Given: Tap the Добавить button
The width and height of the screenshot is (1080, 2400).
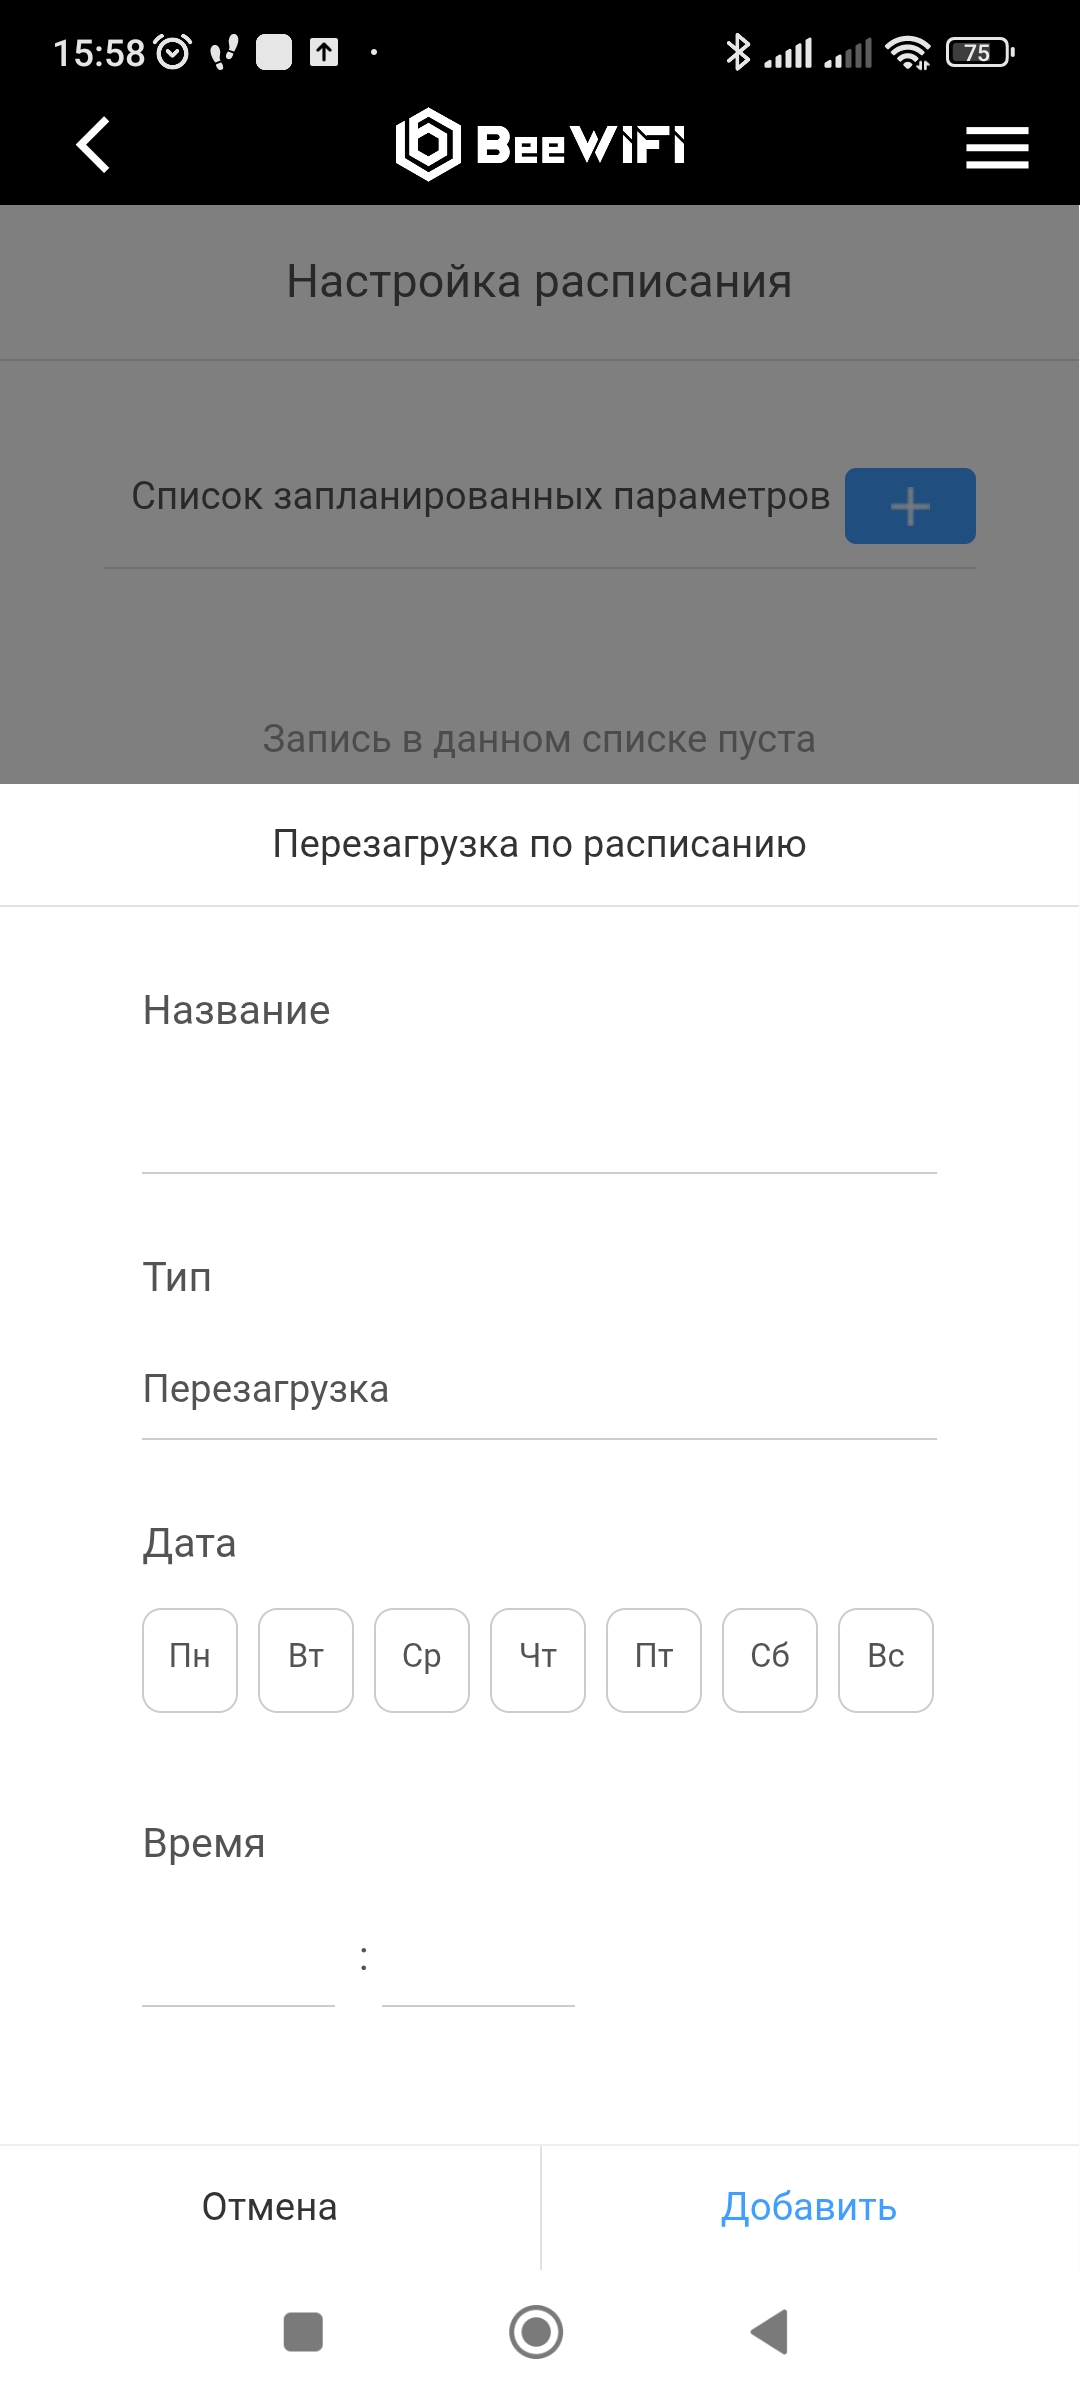Looking at the screenshot, I should click(x=810, y=2207).
